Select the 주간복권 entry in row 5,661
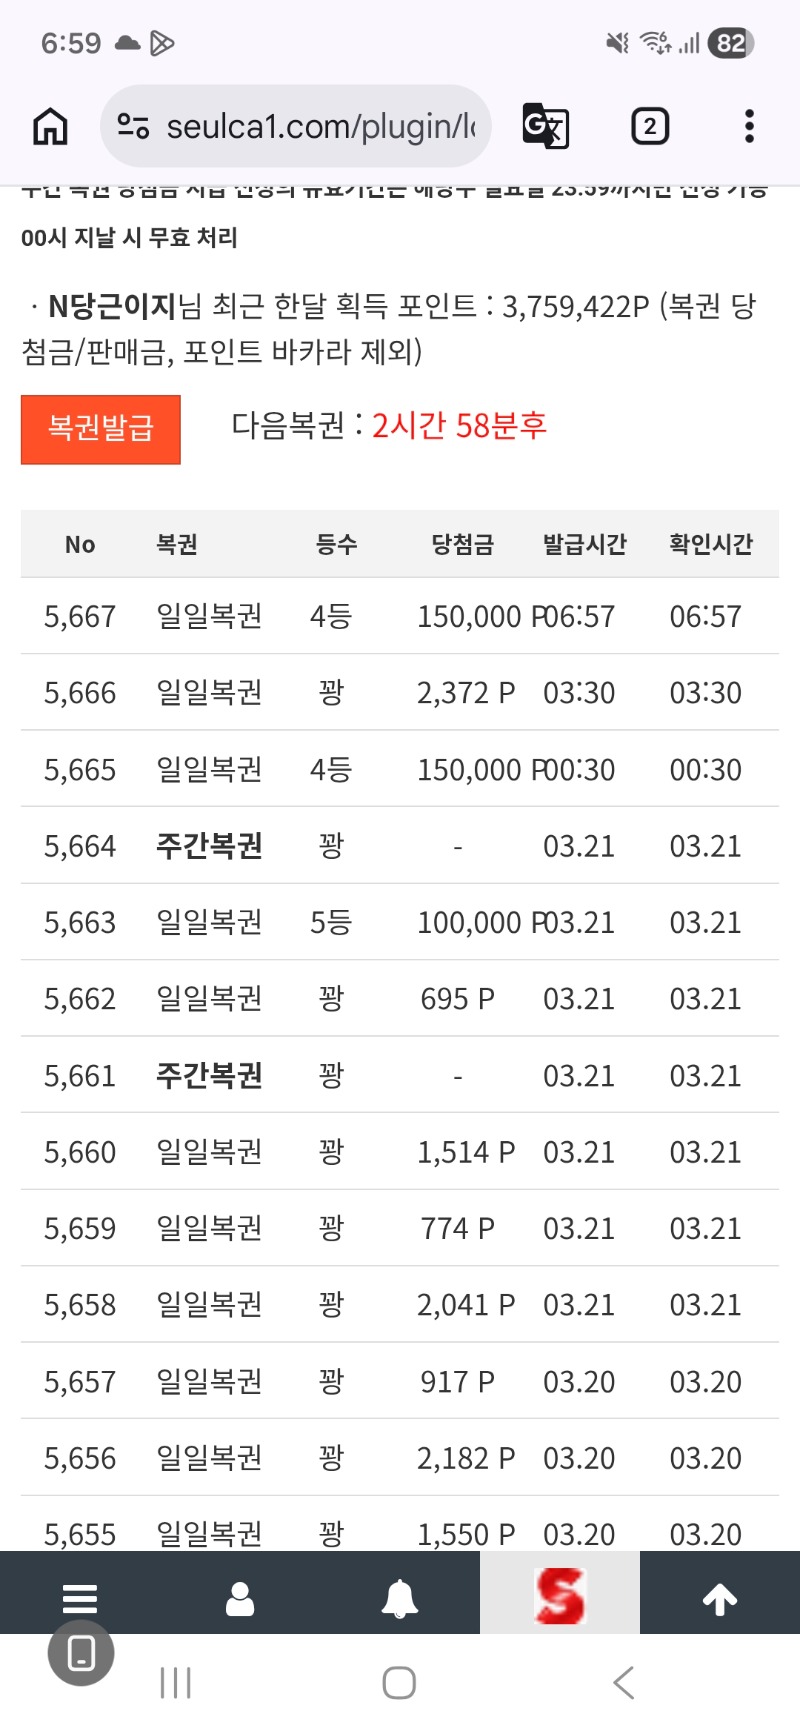 (209, 1076)
